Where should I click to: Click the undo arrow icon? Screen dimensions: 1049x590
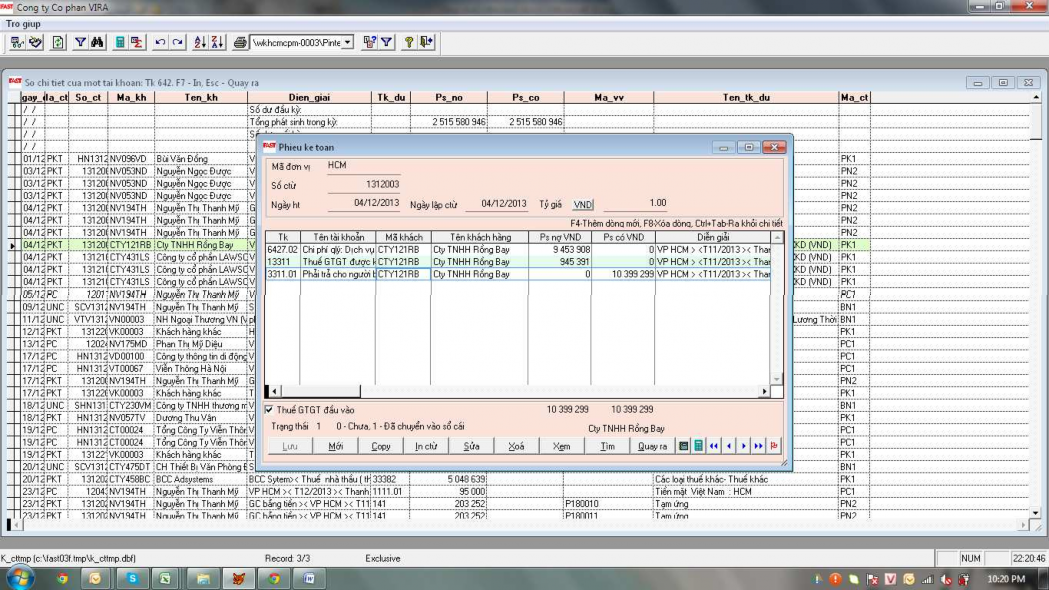[160, 42]
